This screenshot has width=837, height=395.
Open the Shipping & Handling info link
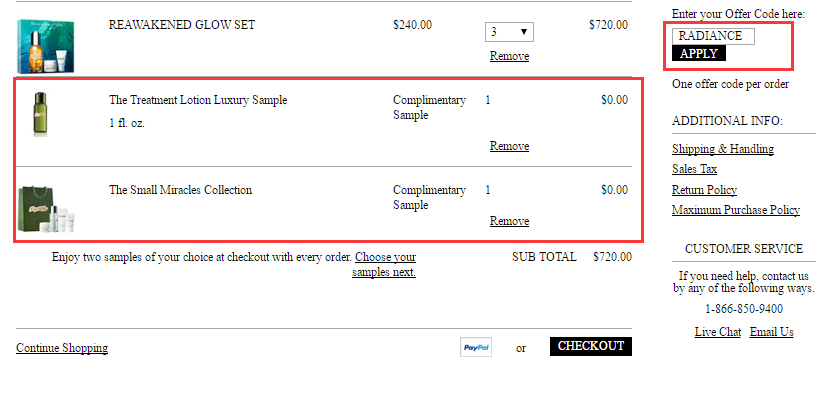[723, 149]
